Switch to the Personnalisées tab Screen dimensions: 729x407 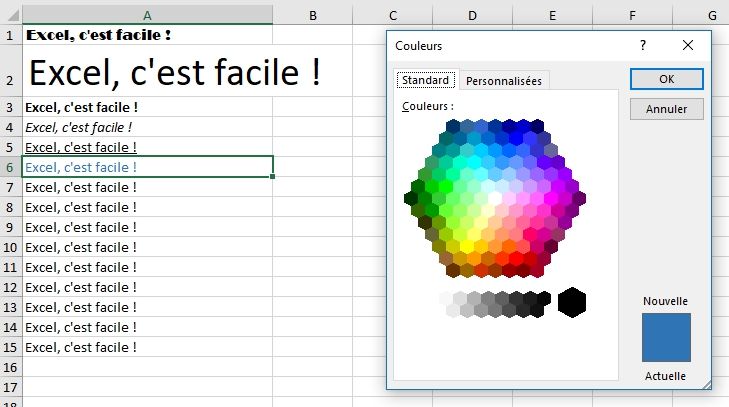[x=504, y=81]
